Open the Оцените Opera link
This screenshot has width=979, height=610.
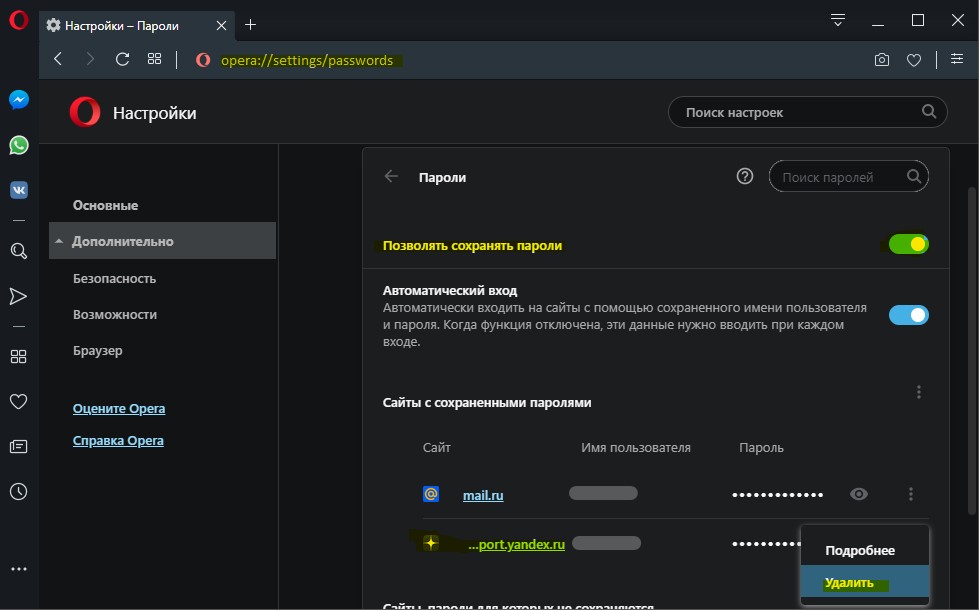click(x=119, y=408)
